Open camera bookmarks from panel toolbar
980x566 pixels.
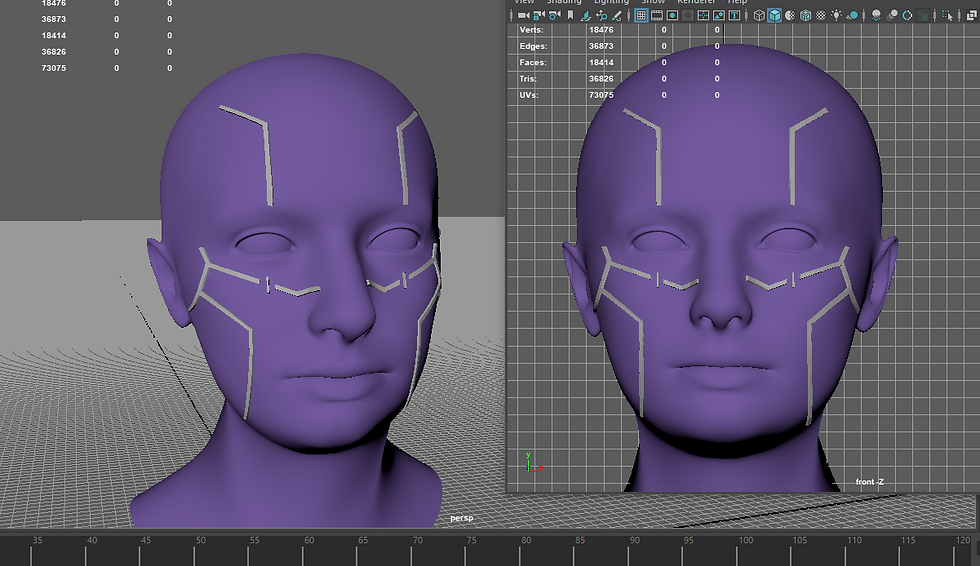tap(570, 15)
